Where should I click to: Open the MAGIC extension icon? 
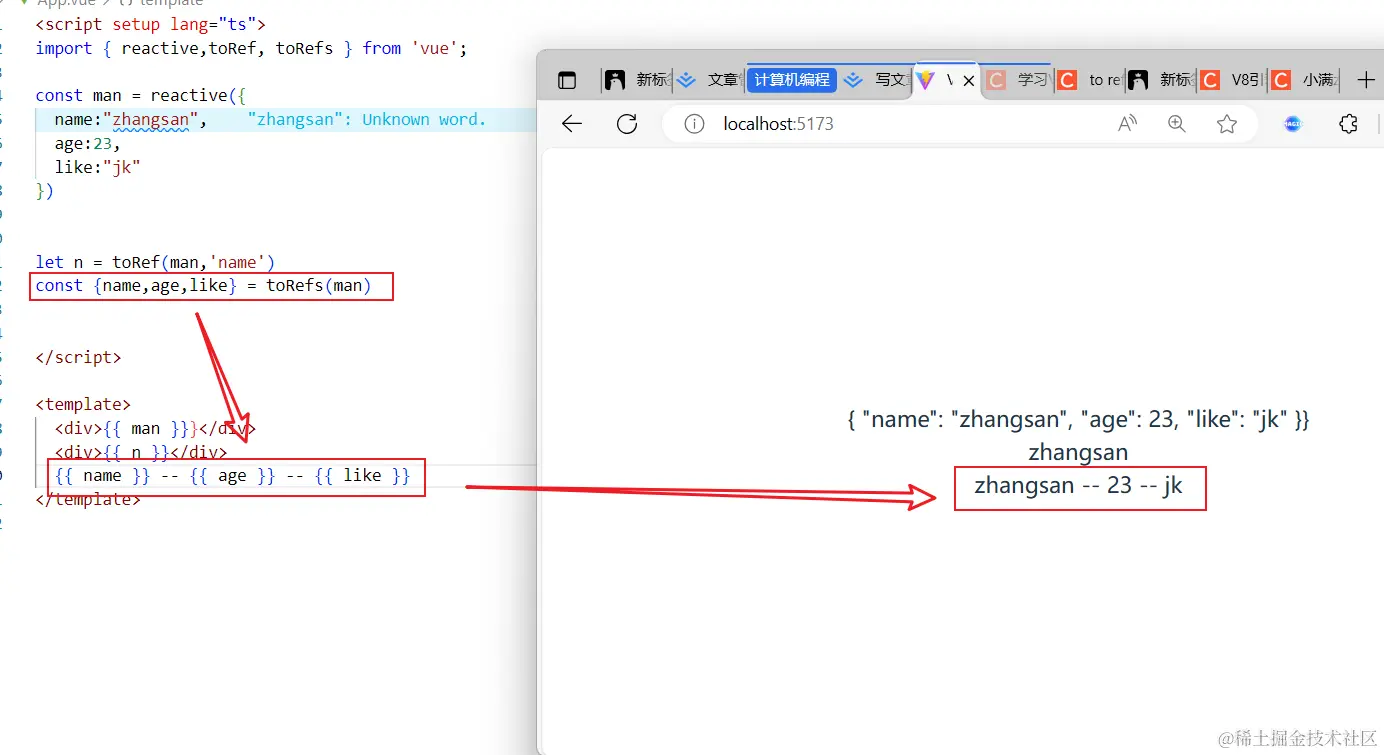[x=1293, y=124]
